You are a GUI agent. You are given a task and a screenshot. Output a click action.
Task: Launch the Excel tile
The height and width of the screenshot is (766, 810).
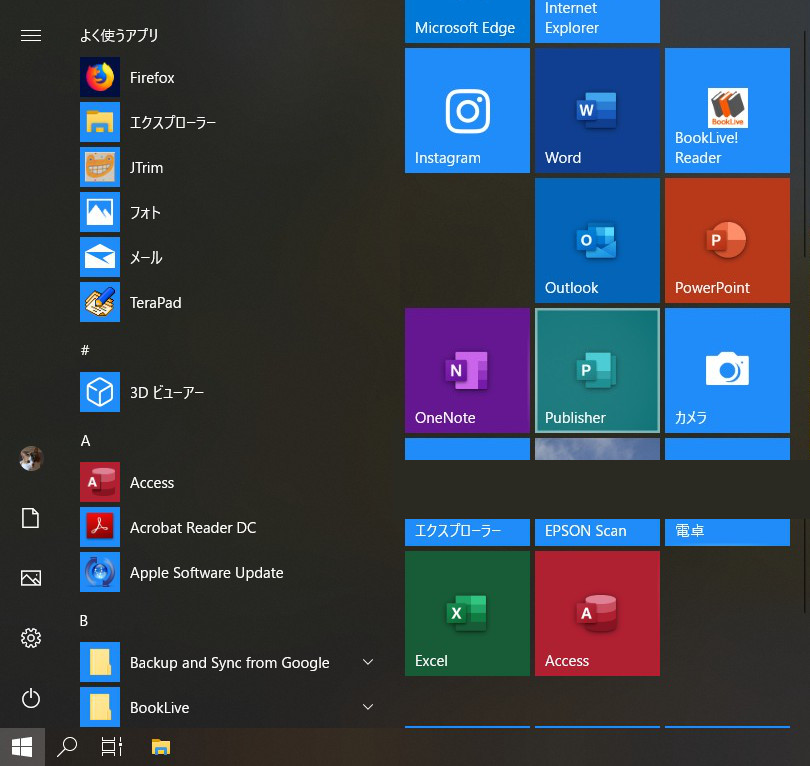pos(467,613)
